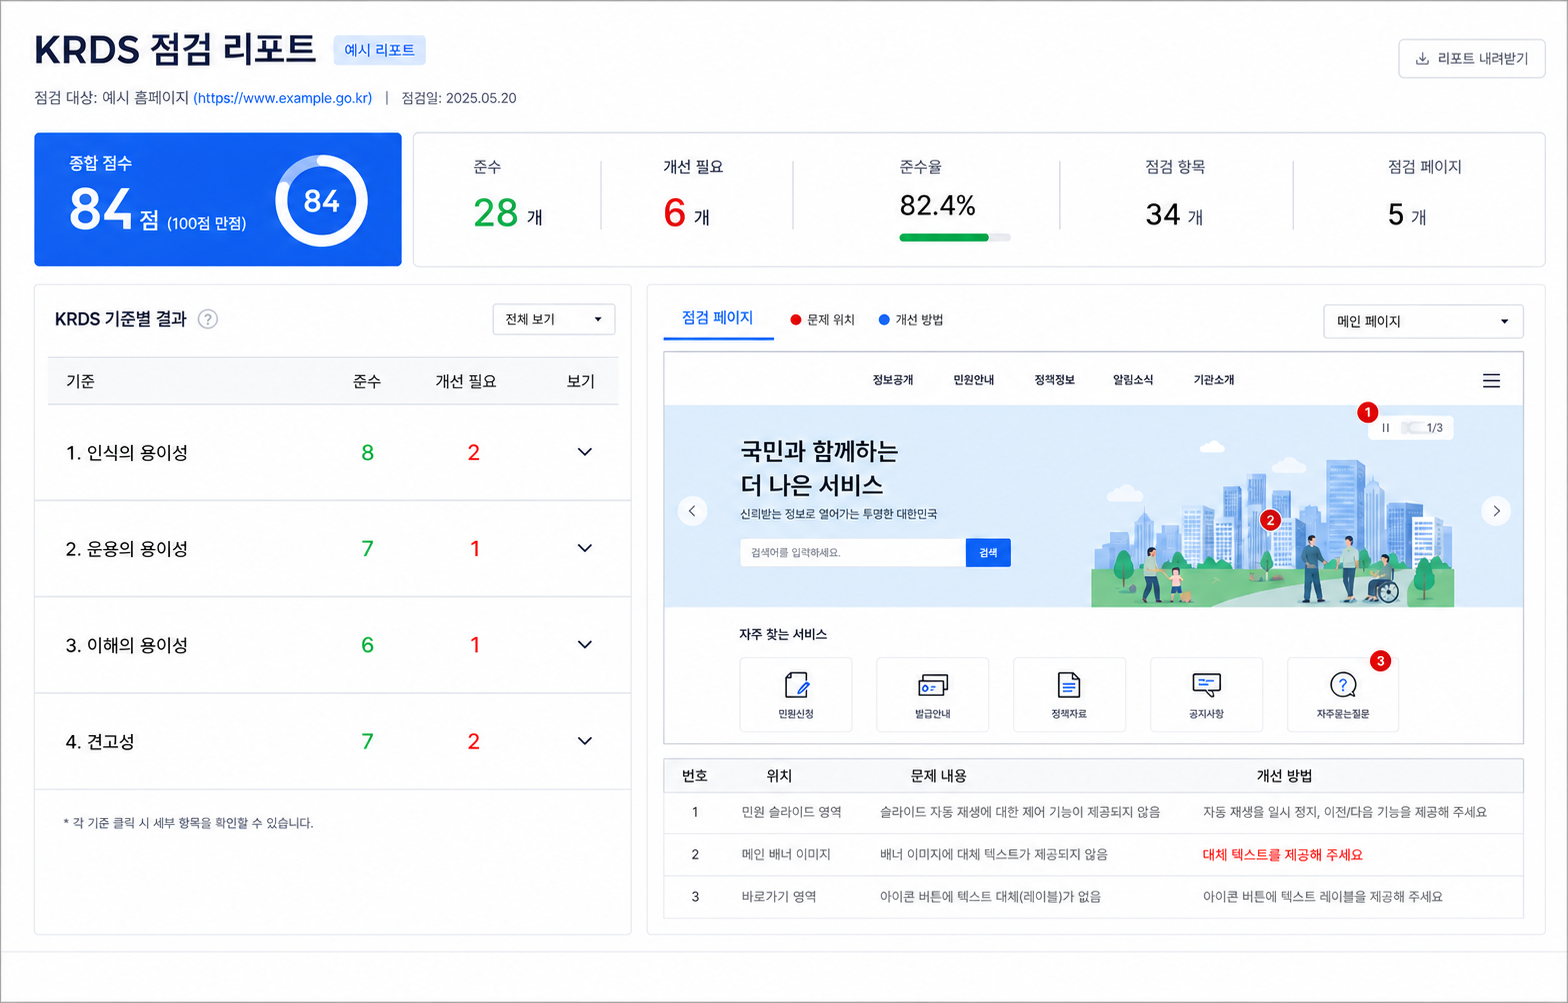Open the hamburger menu icon in the preview
The image size is (1568, 1003).
(x=1491, y=381)
